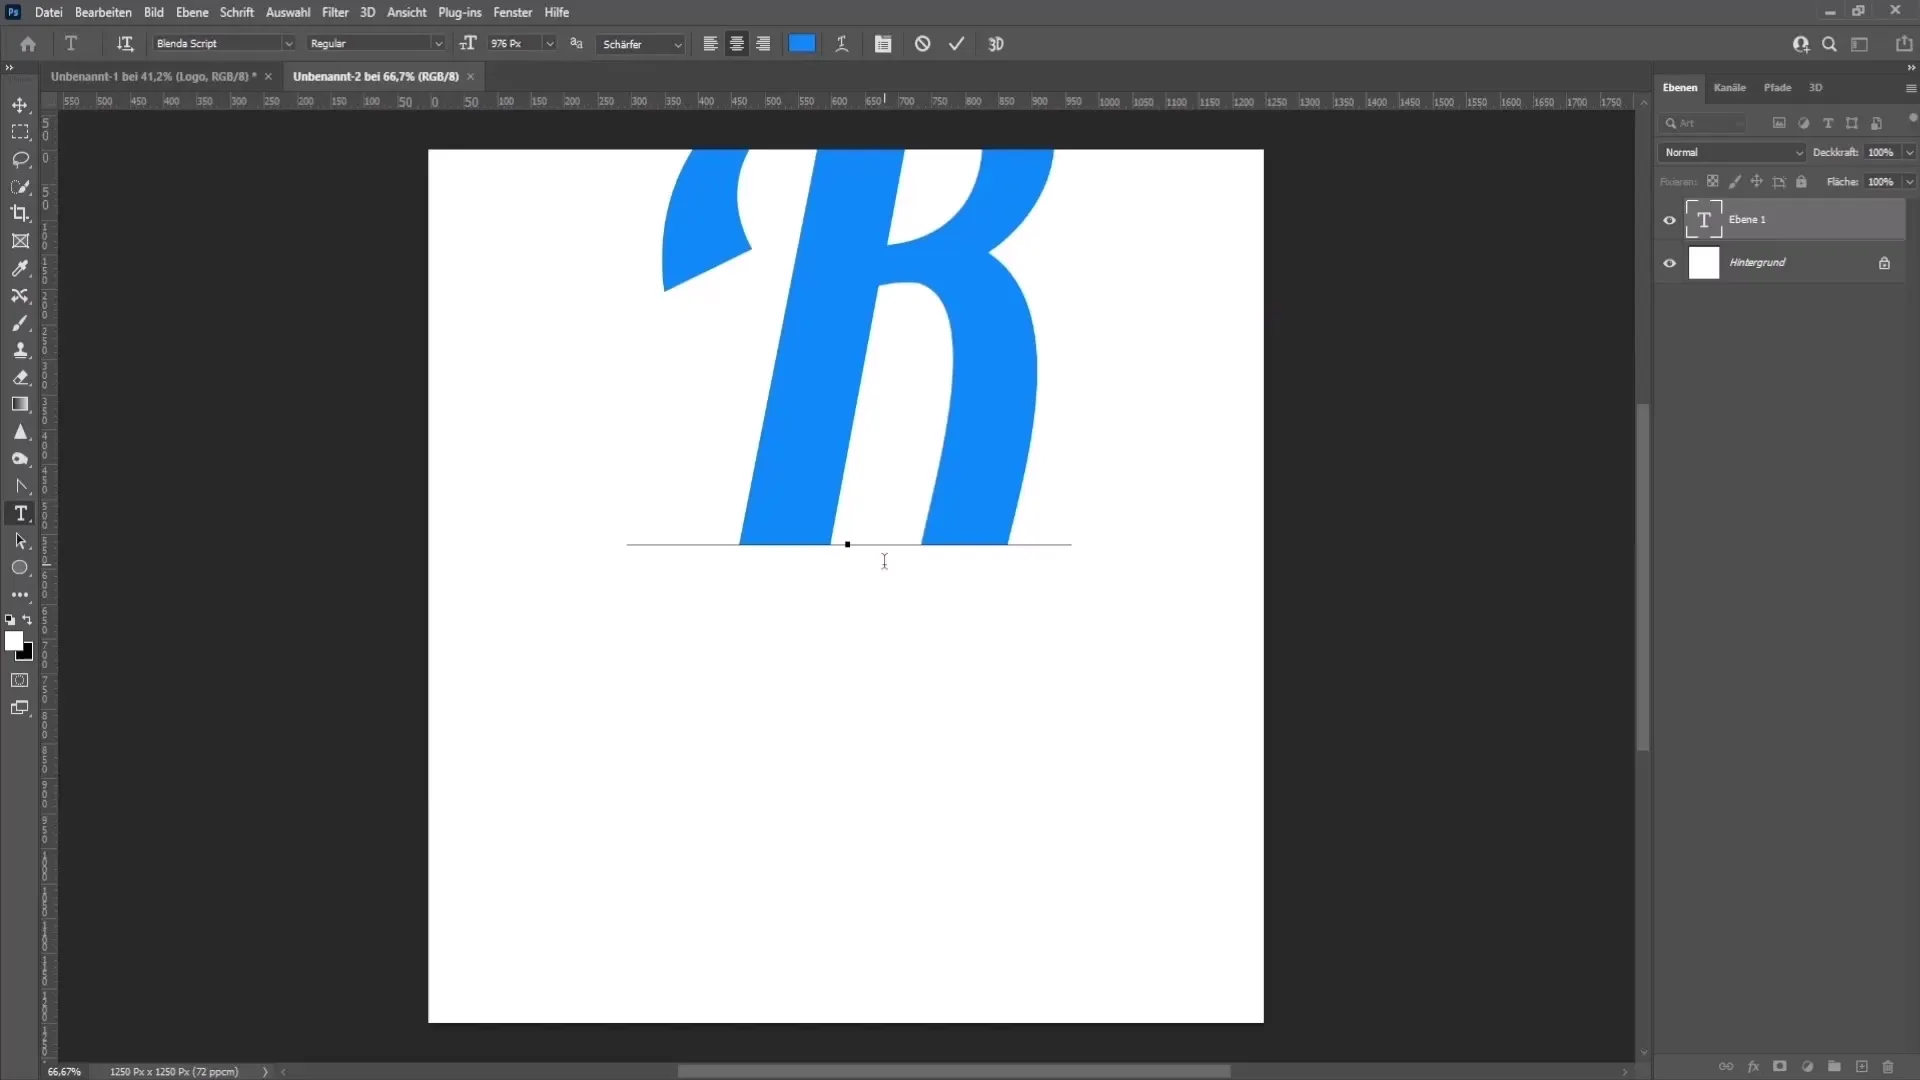Select the Eyedropper tool

[x=20, y=268]
